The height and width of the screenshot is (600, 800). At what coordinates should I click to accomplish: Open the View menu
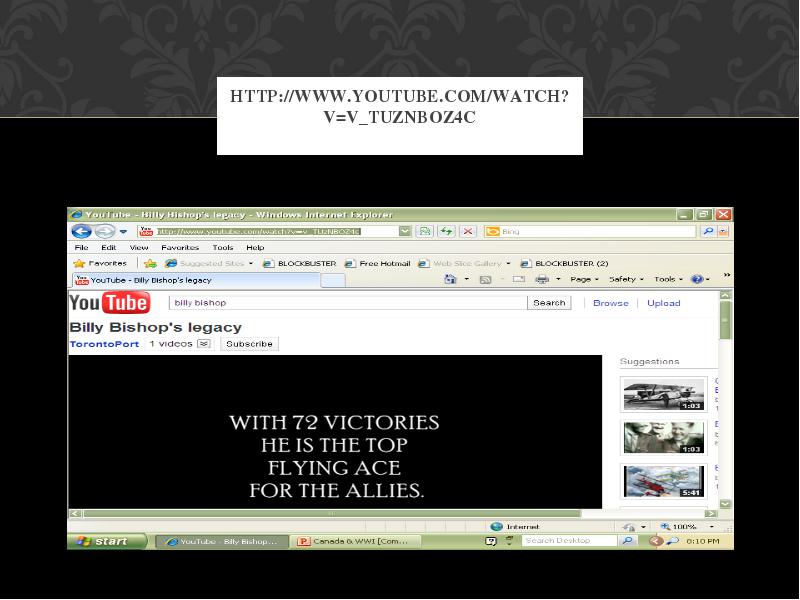click(x=139, y=247)
